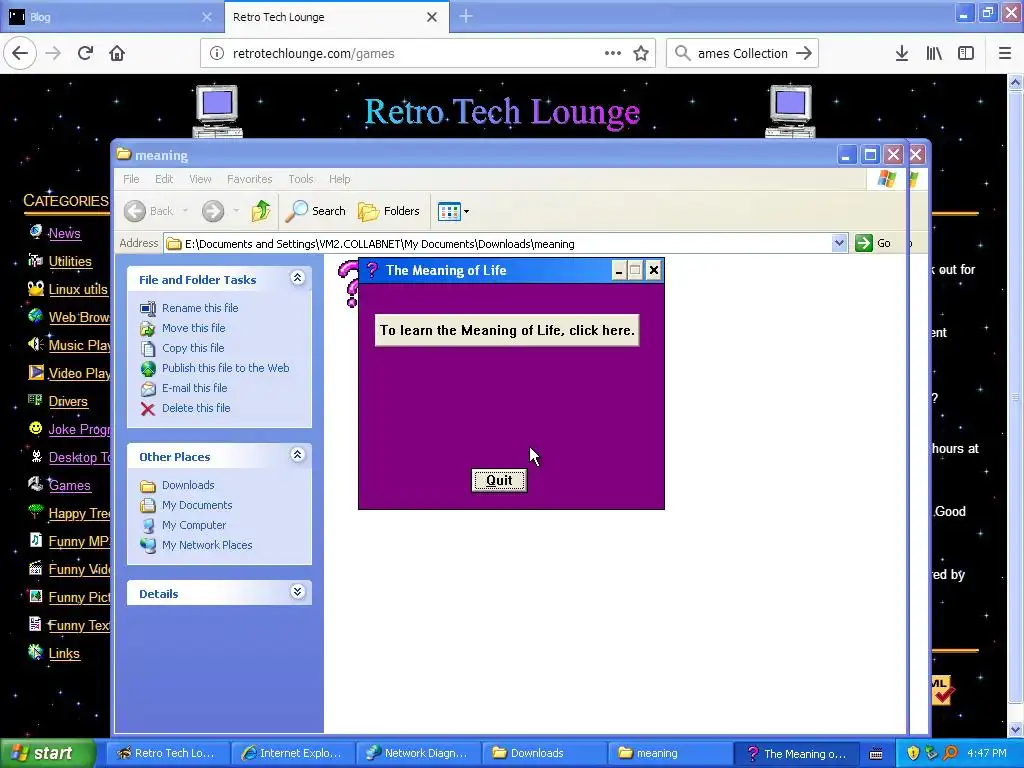The width and height of the screenshot is (1024, 768).
Task: Toggle the Firefox sidebar view
Action: coord(966,53)
